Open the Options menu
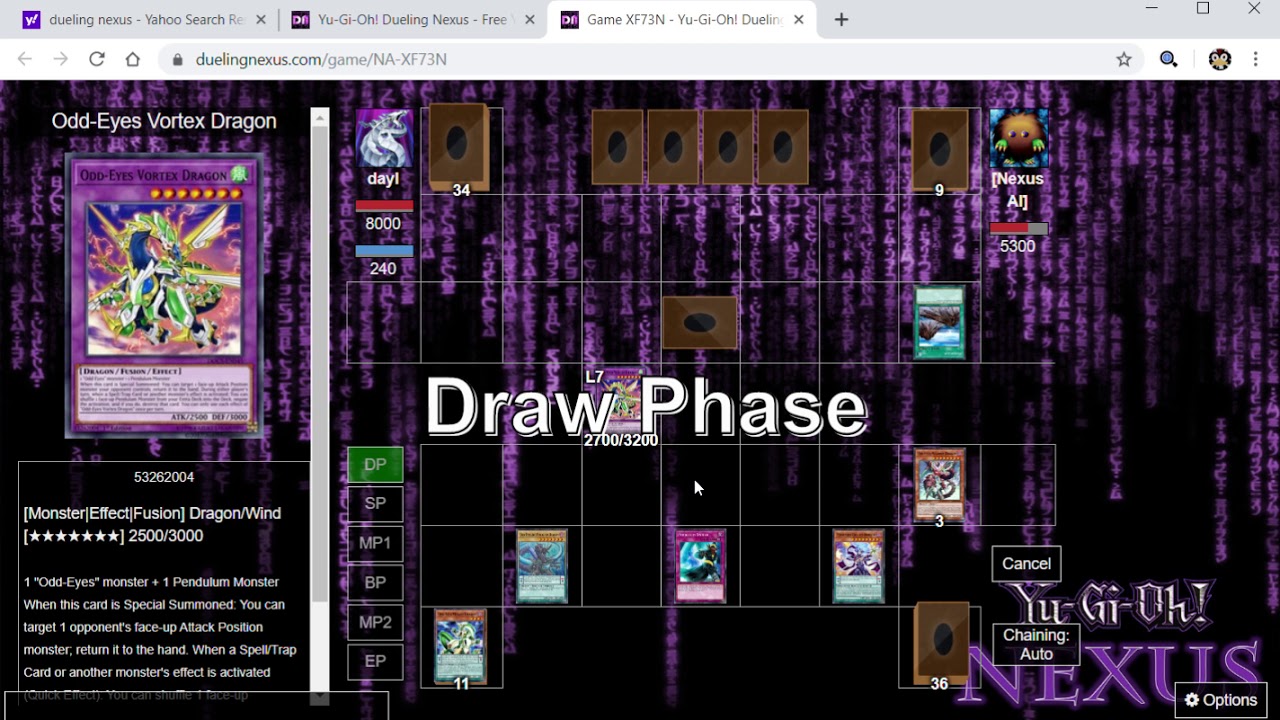Image resolution: width=1280 pixels, height=720 pixels. [1221, 700]
